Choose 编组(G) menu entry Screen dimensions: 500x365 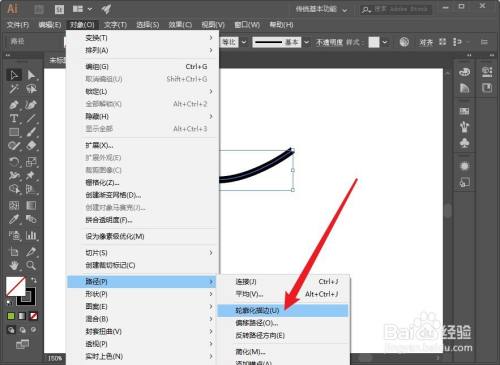[x=143, y=67]
